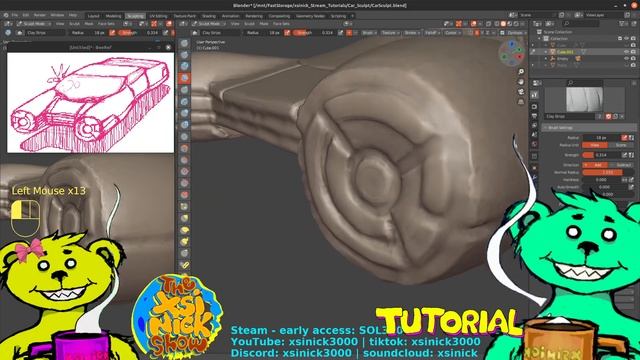Open the outliner filter funnel
This screenshot has width=640, height=360.
tap(623, 24)
